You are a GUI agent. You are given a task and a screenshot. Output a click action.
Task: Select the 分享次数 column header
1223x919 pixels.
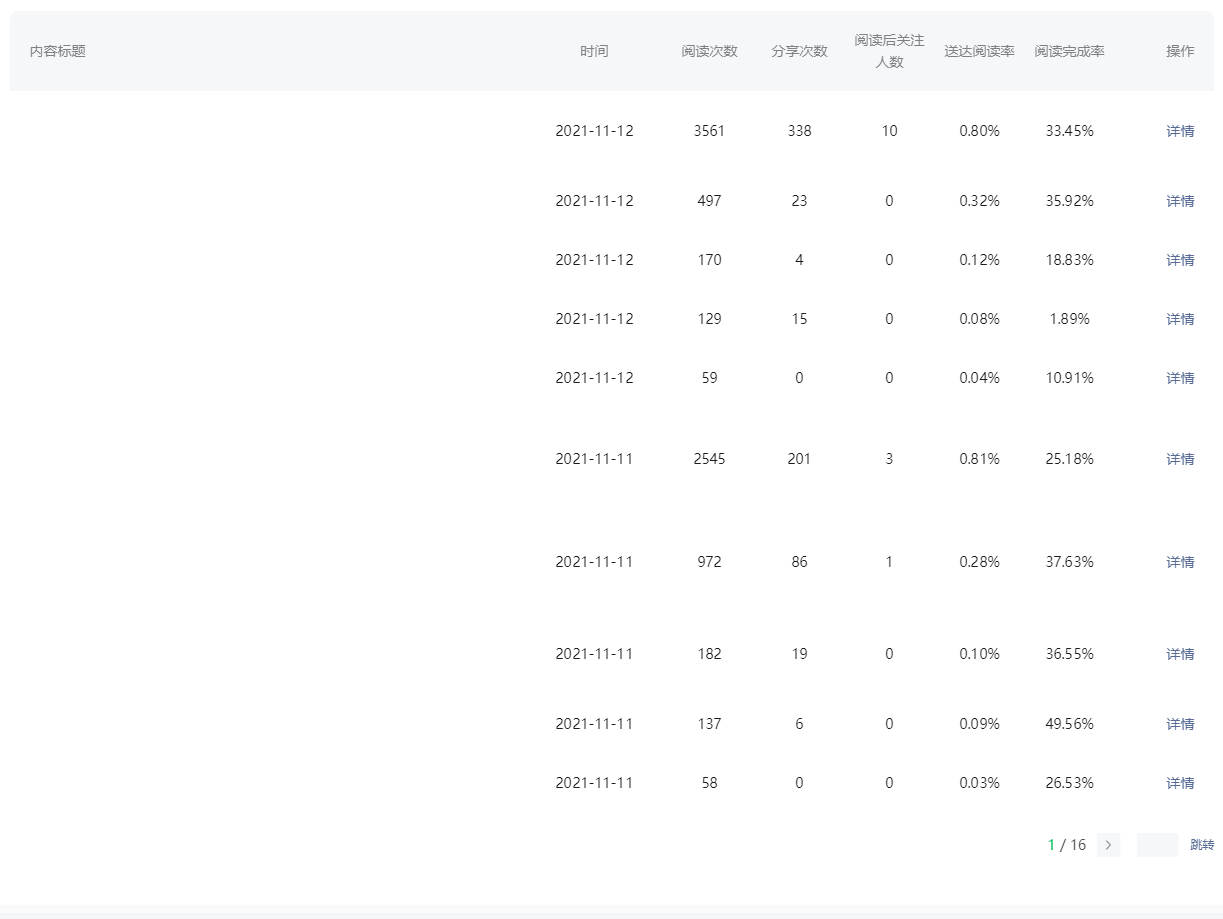click(799, 51)
